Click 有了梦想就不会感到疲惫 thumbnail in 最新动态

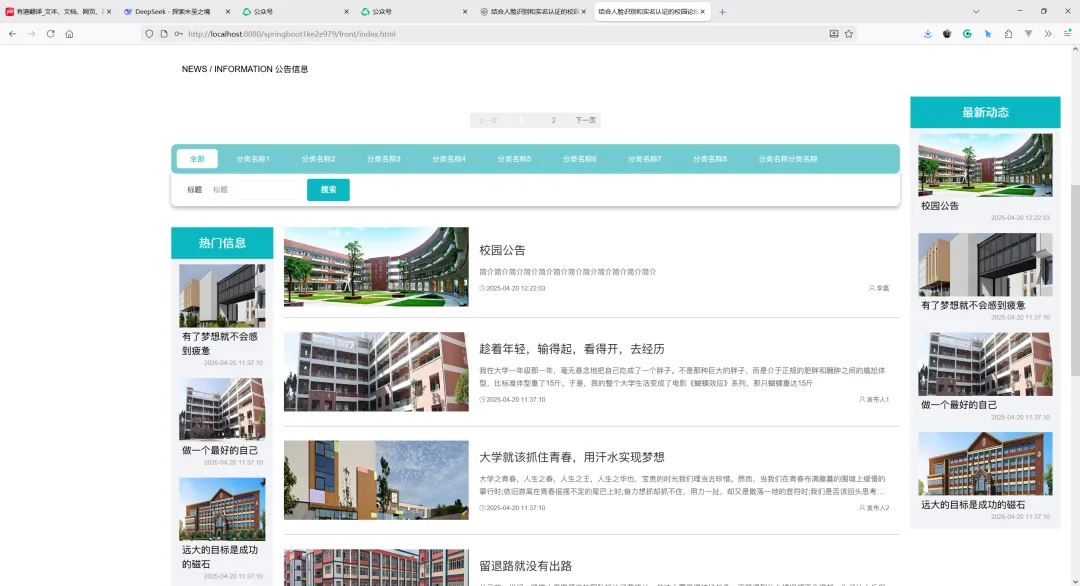[x=985, y=264]
